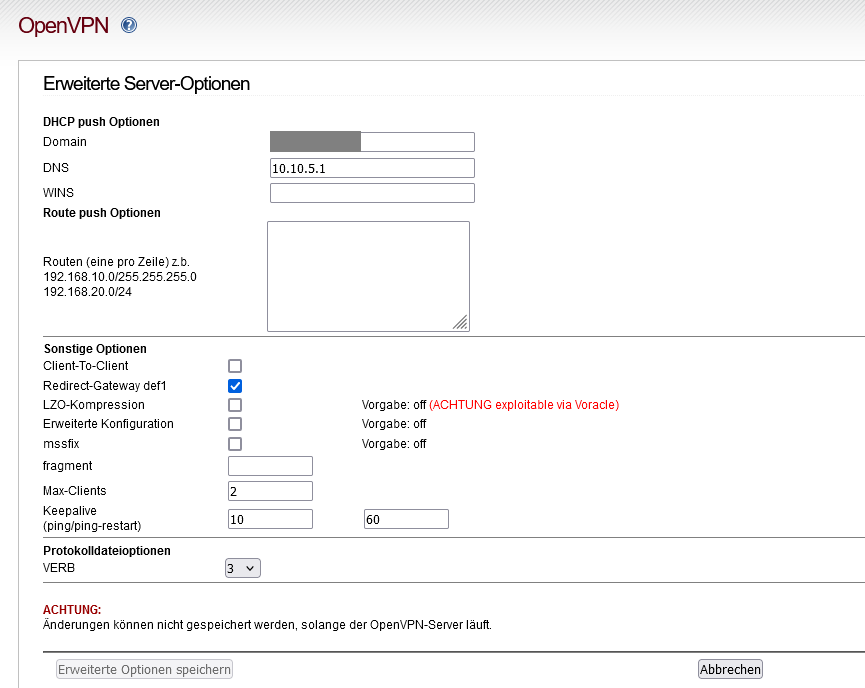
Task: Click the Protokolldateioptionen heading
Action: tap(107, 551)
